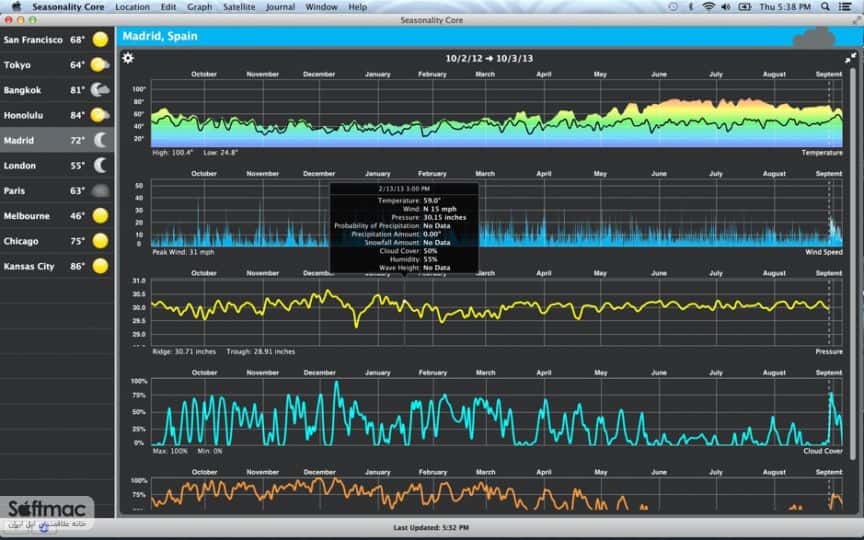Click the Cloud Cover graph label
864x540 pixels.
[822, 451]
